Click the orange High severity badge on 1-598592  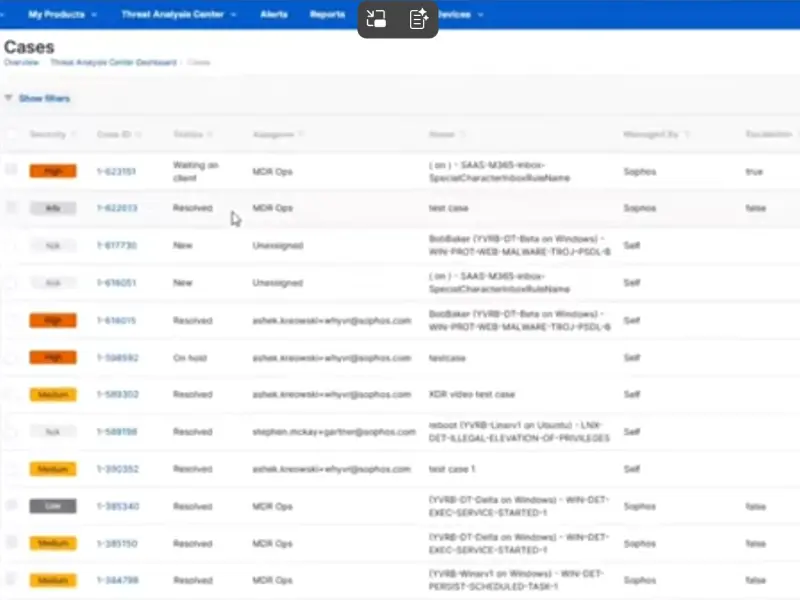53,357
